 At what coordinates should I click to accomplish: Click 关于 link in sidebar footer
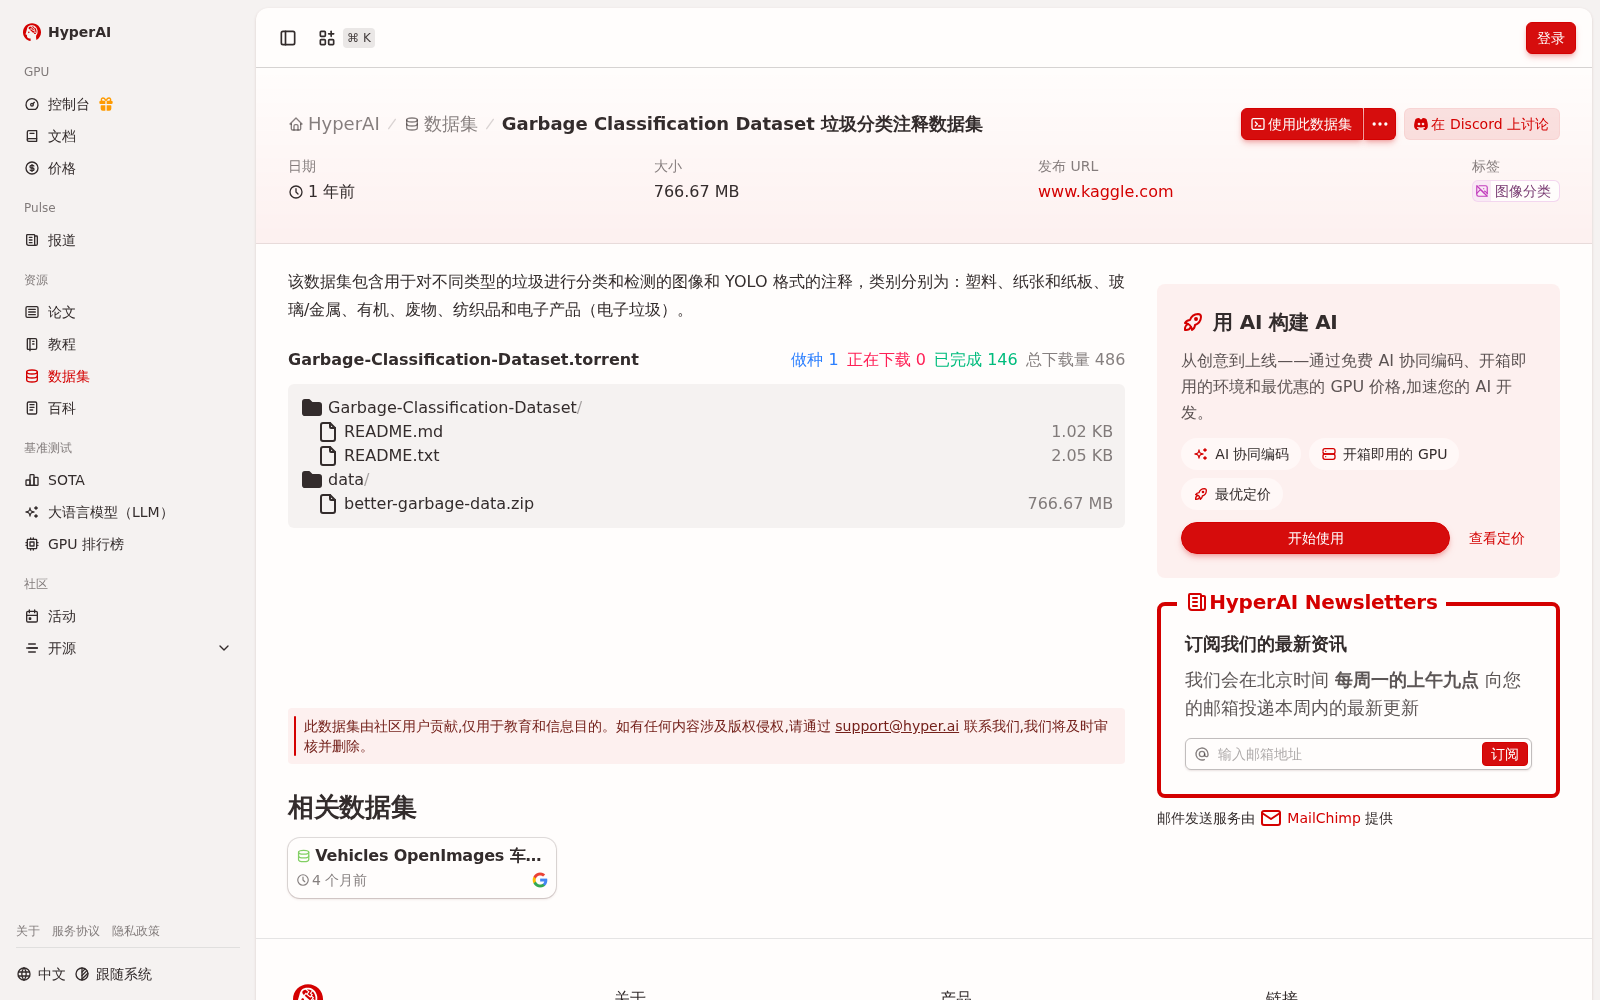tap(28, 931)
